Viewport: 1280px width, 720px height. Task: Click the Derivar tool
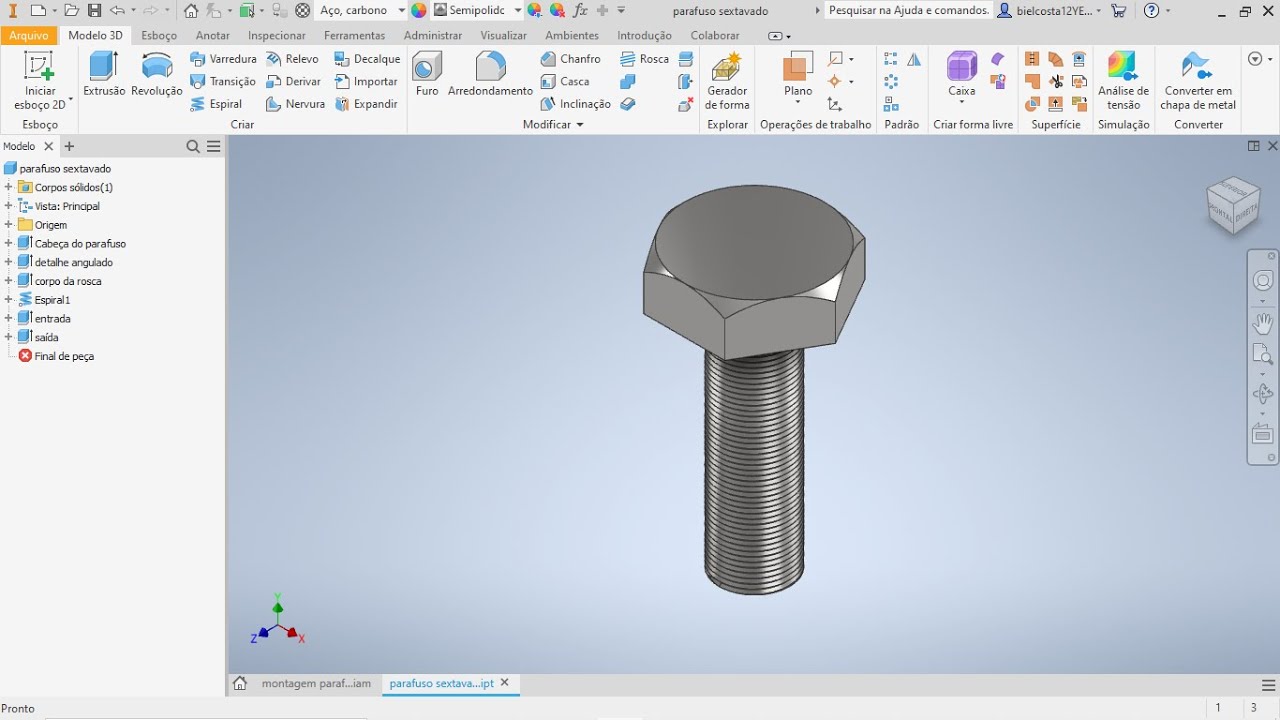tap(293, 81)
